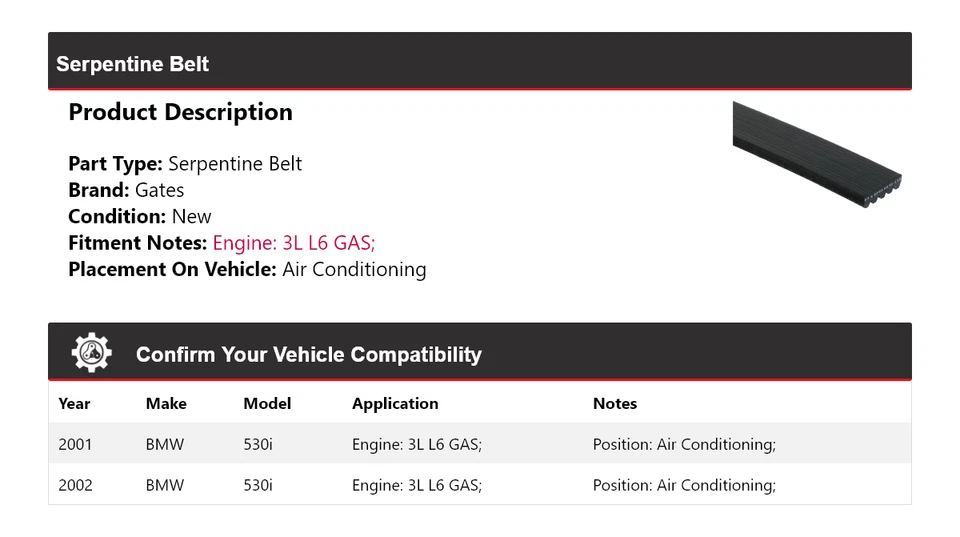Click the red fitment notes text
The width and height of the screenshot is (960, 537).
tap(294, 243)
